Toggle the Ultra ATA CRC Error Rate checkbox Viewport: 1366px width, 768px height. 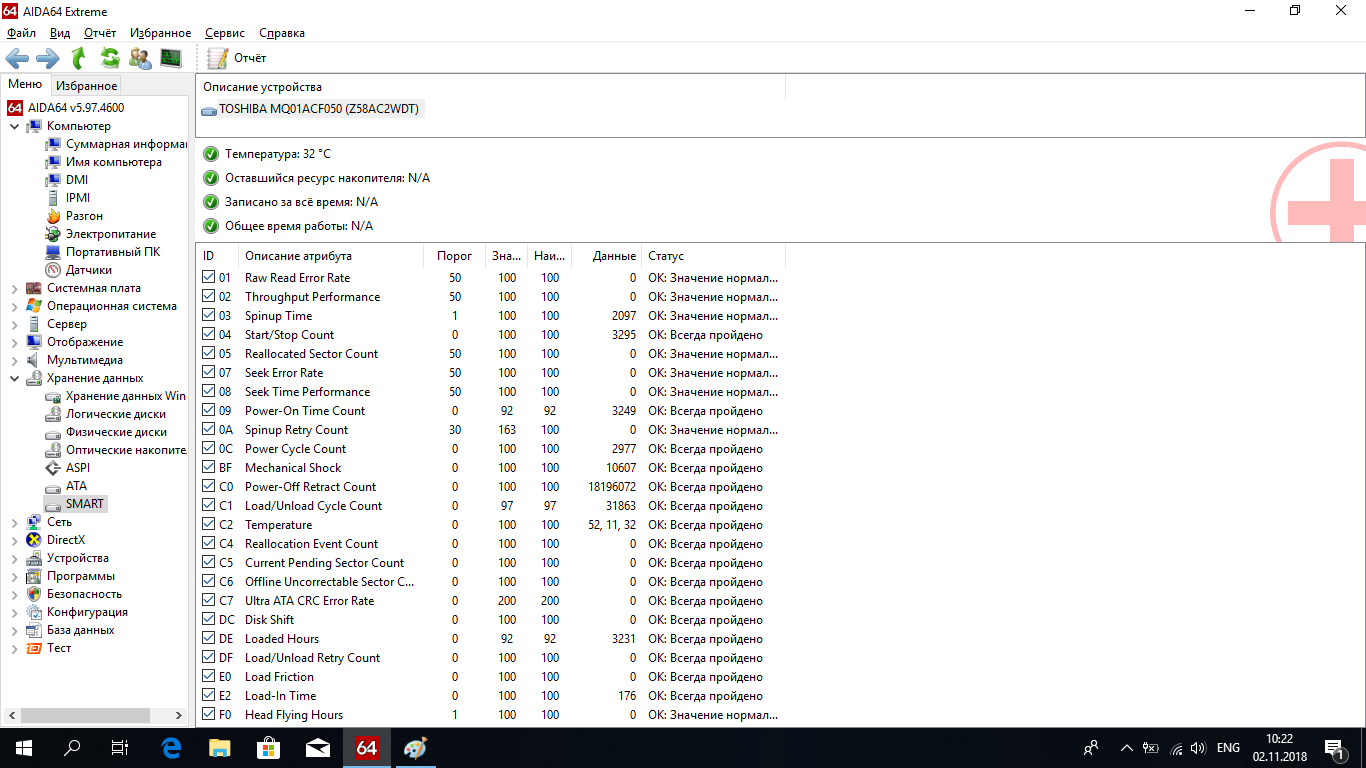(208, 600)
